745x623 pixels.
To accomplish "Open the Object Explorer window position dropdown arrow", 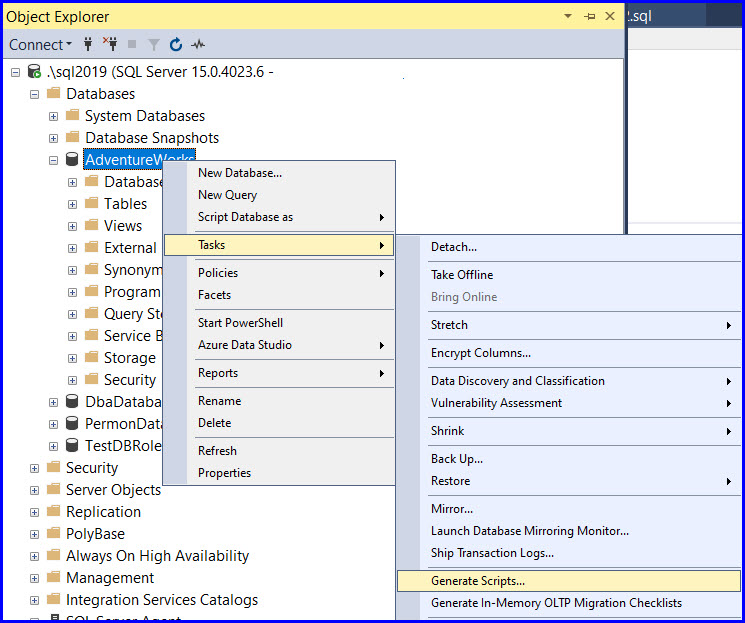I will point(568,17).
